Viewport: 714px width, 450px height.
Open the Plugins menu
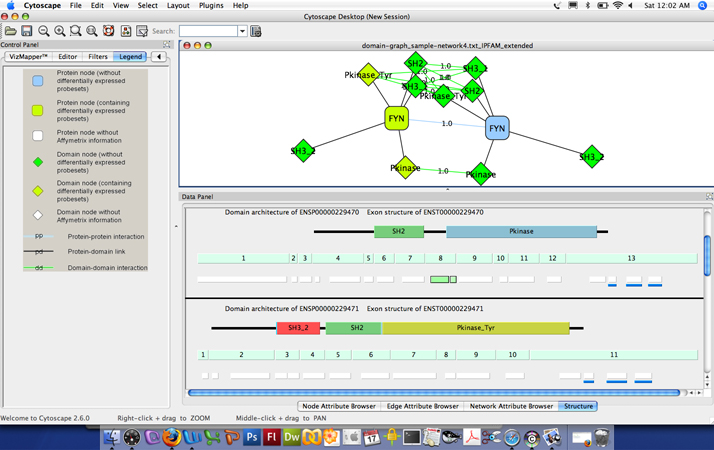[x=211, y=6]
